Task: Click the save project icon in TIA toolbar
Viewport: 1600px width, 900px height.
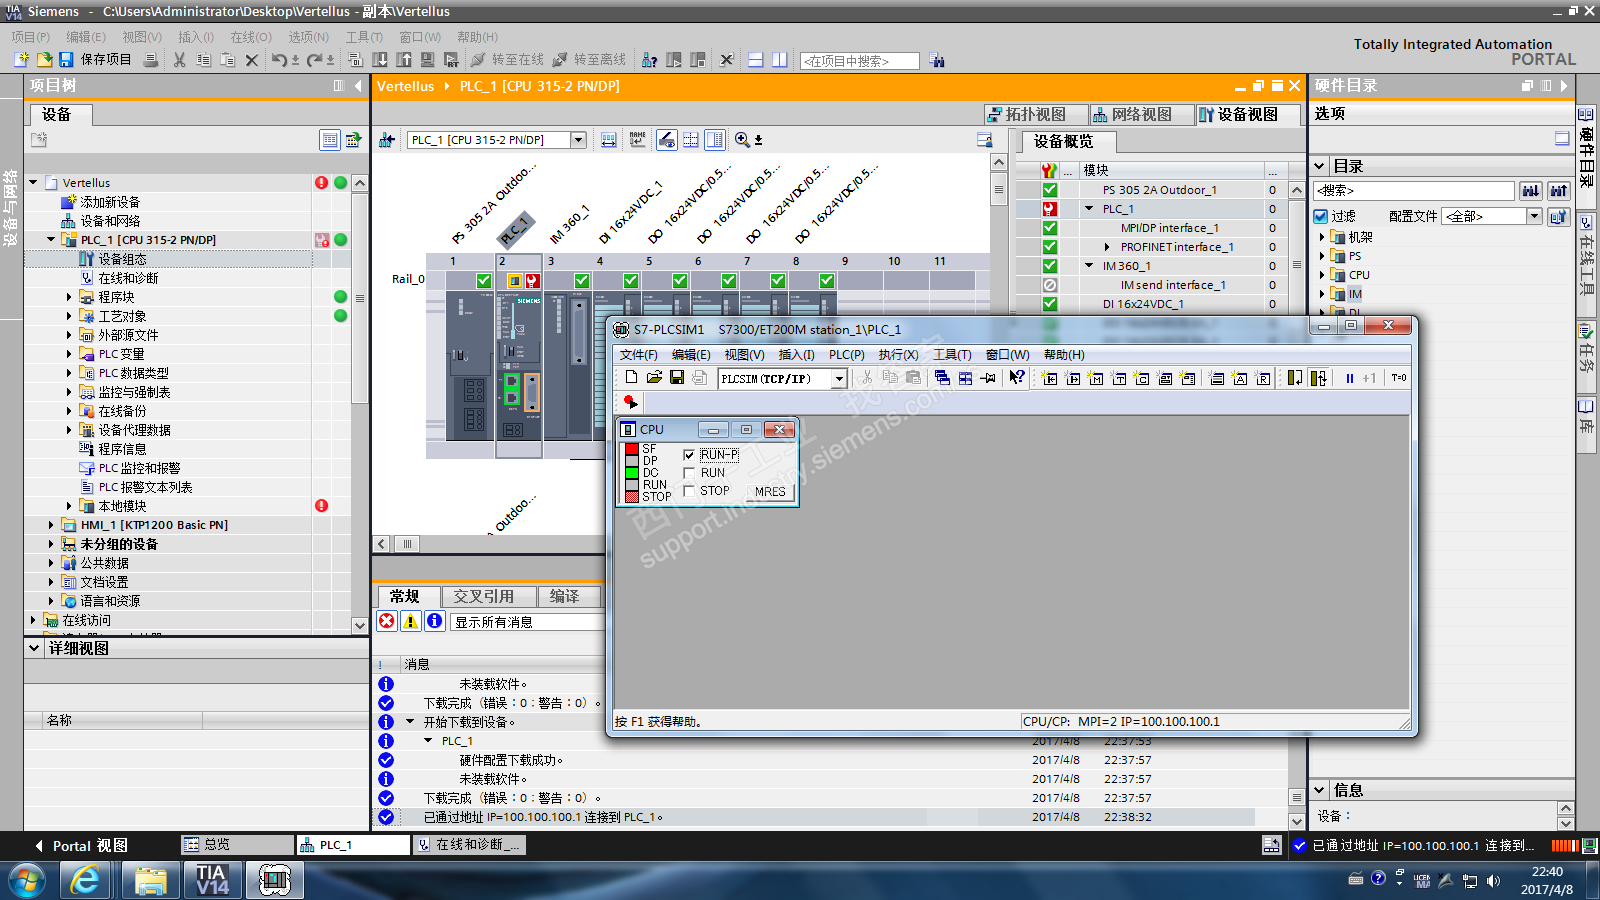Action: click(67, 60)
